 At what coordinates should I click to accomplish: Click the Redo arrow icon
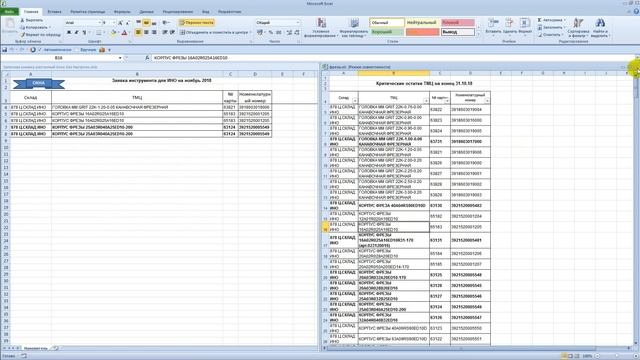(x=22, y=50)
